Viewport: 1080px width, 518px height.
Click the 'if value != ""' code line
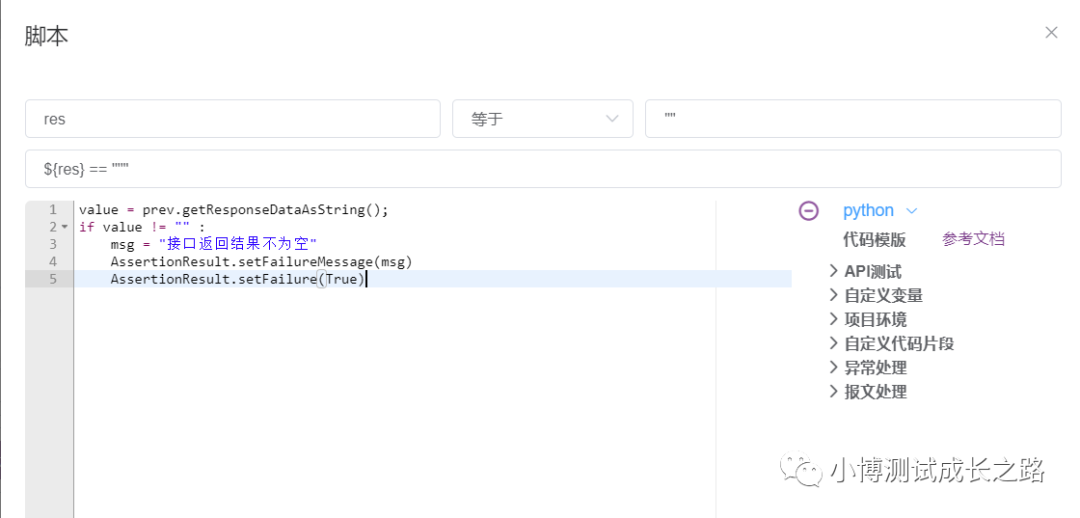click(x=142, y=227)
